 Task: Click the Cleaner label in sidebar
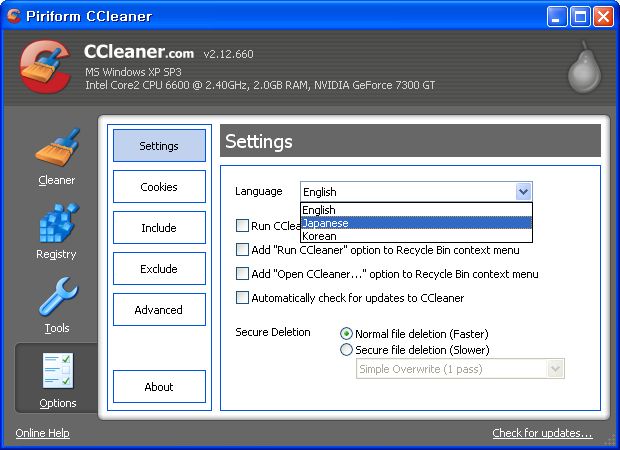[x=57, y=180]
